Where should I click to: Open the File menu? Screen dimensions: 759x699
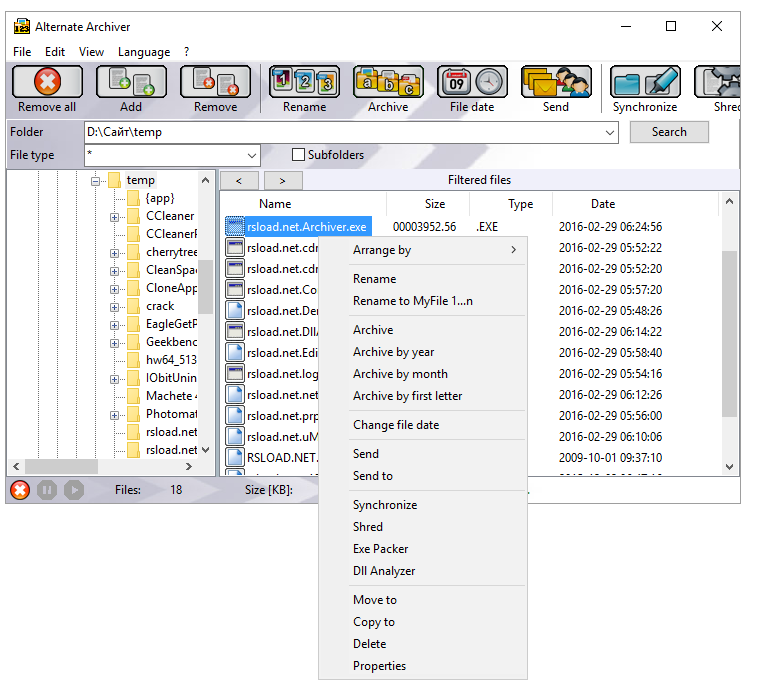click(x=22, y=52)
